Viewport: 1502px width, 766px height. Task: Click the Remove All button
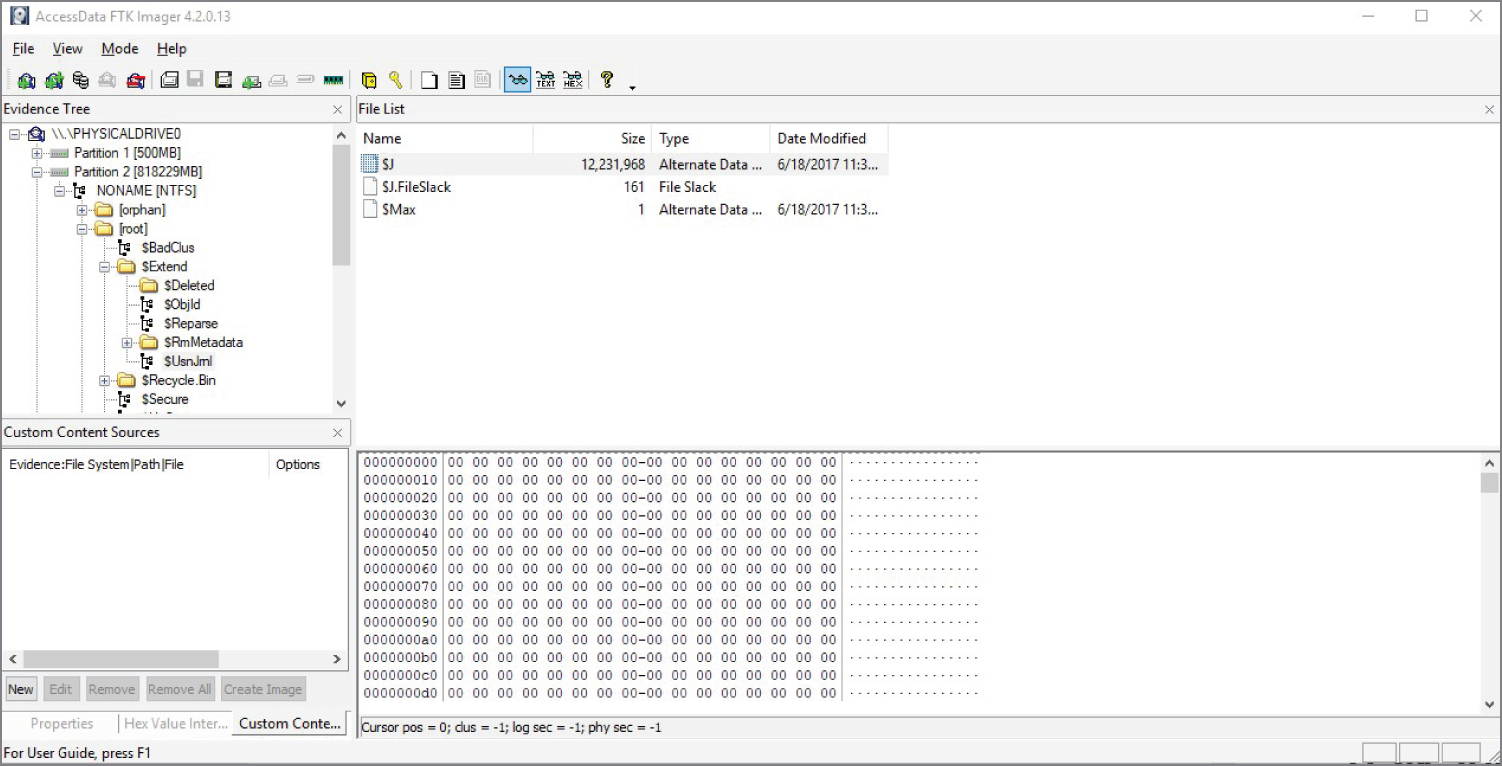[x=179, y=689]
